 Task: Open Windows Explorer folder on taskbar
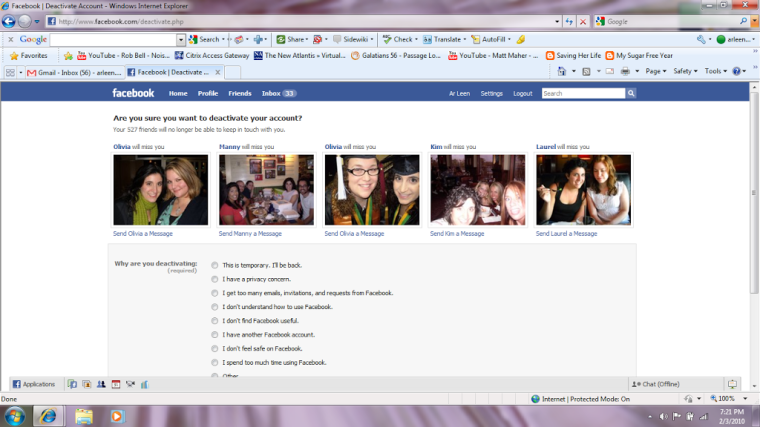click(84, 416)
